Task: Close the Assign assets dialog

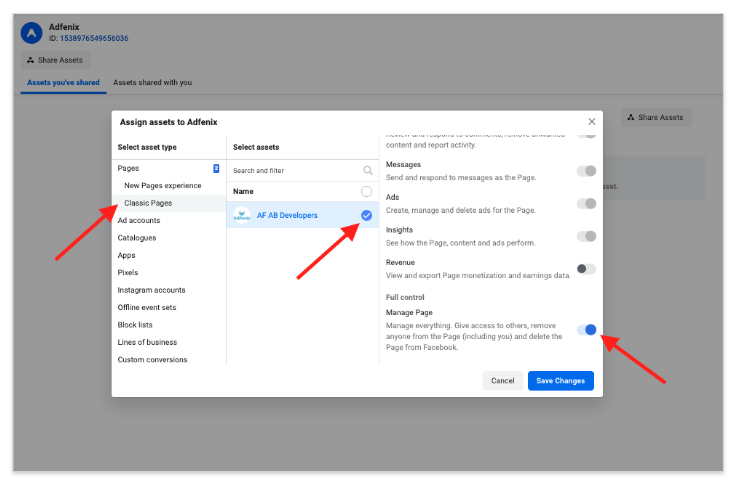Action: (x=592, y=122)
